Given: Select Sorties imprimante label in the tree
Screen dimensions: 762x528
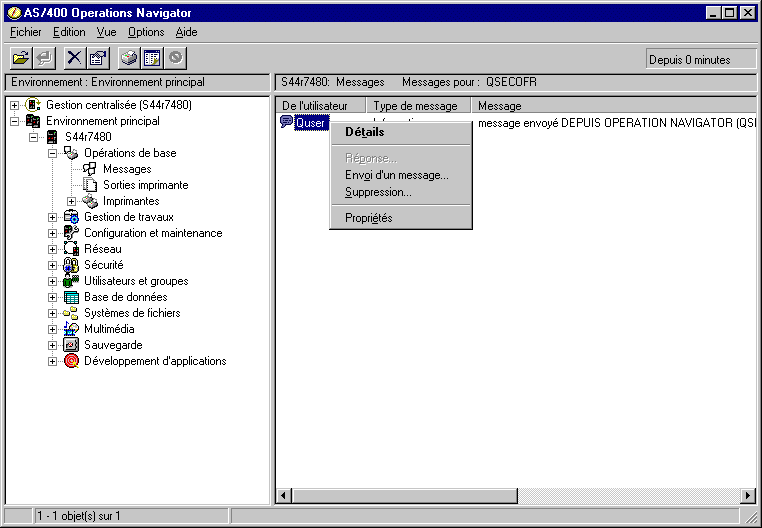Looking at the screenshot, I should point(145,185).
